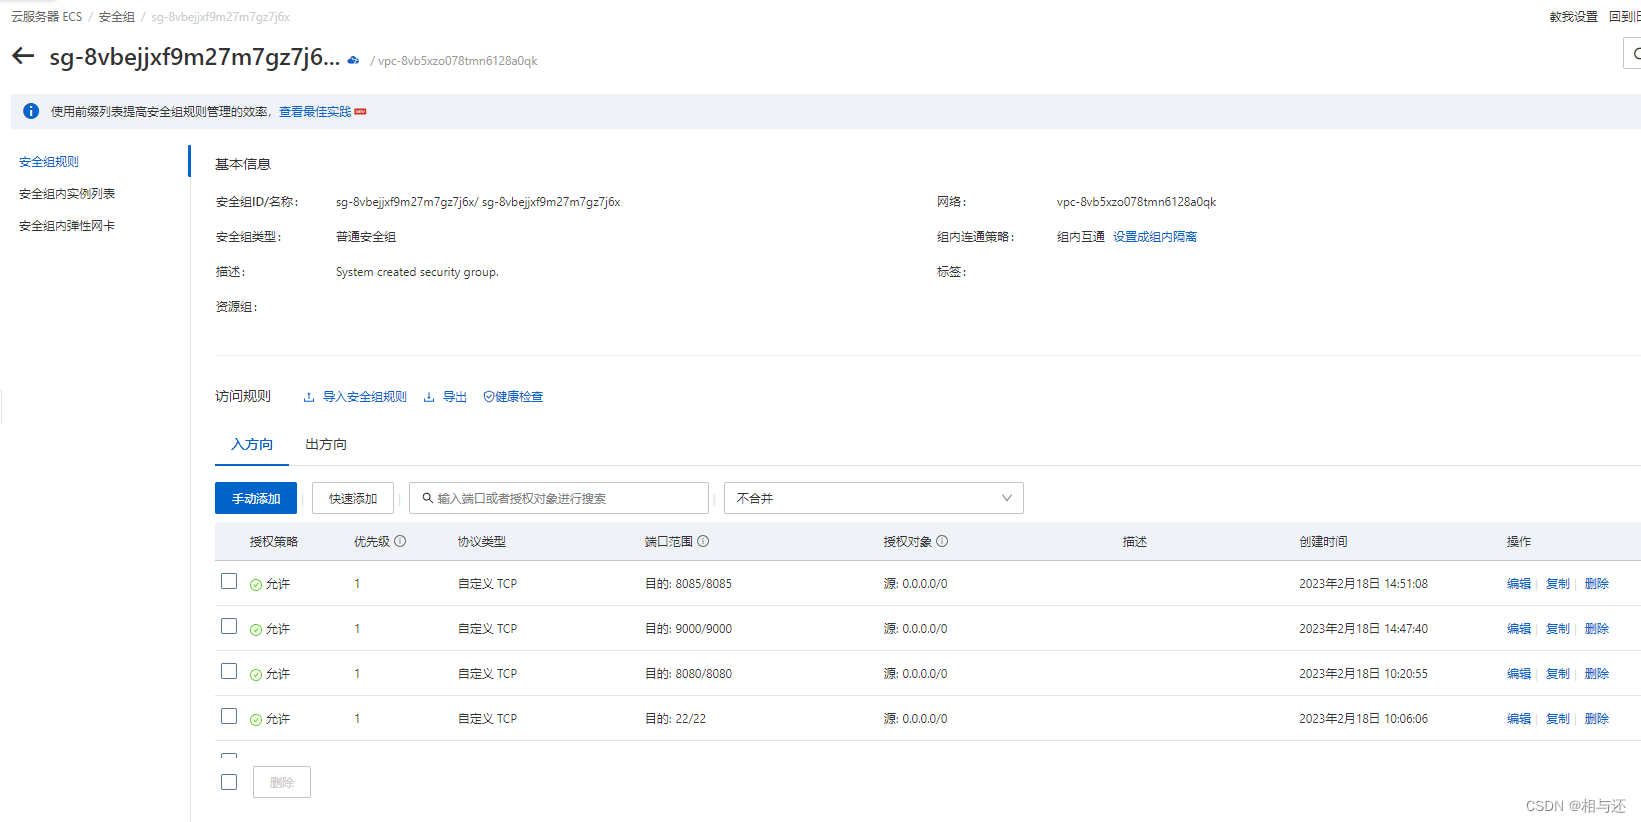Viewport: 1641px width, 822px height.
Task: Edit the 8085/8085 rule via 编辑
Action: pos(1519,584)
